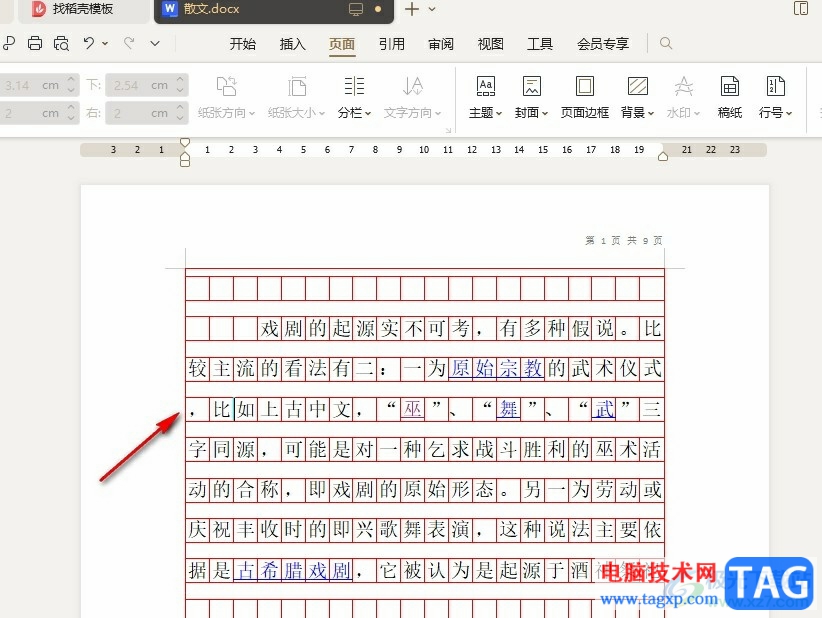Increase the top margin stepper up
This screenshot has height=618, width=822.
click(x=71, y=80)
